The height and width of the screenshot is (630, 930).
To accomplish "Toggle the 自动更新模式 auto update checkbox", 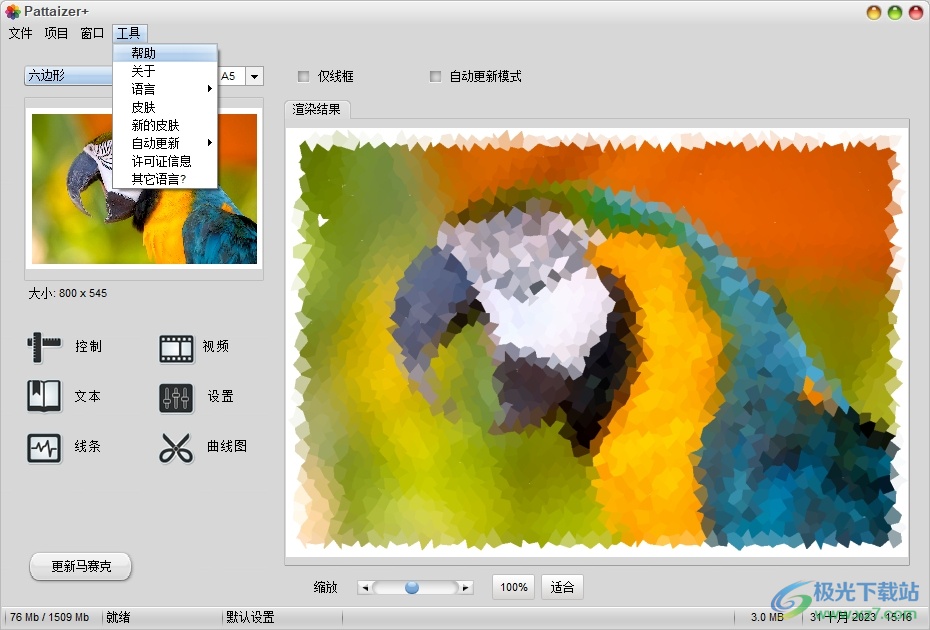I will (x=435, y=77).
